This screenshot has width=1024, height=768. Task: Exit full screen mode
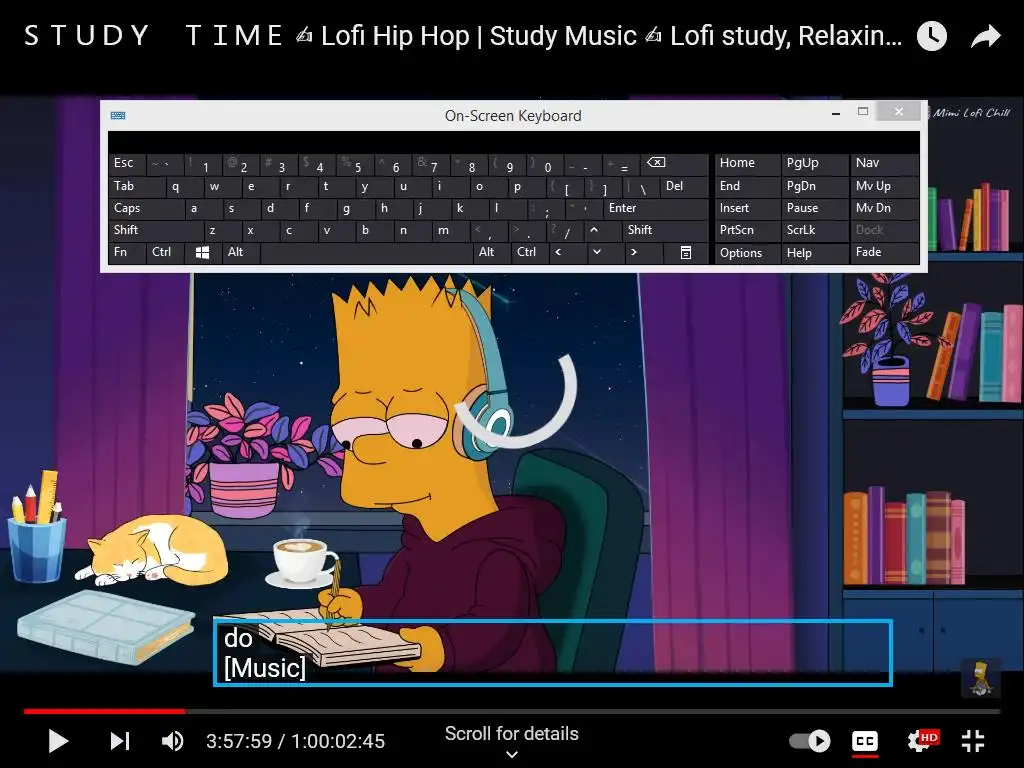click(x=973, y=741)
